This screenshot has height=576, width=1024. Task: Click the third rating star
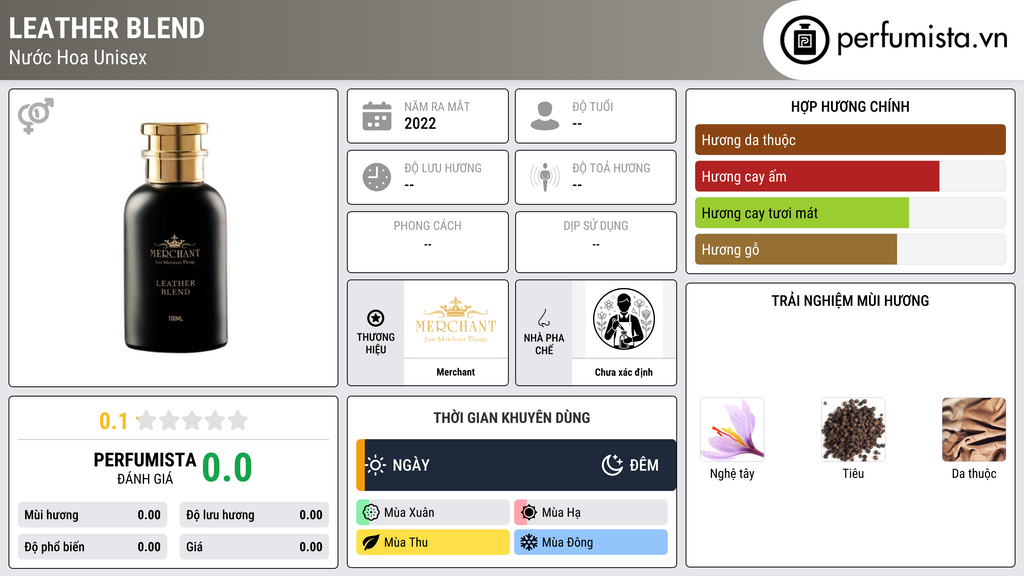(192, 420)
